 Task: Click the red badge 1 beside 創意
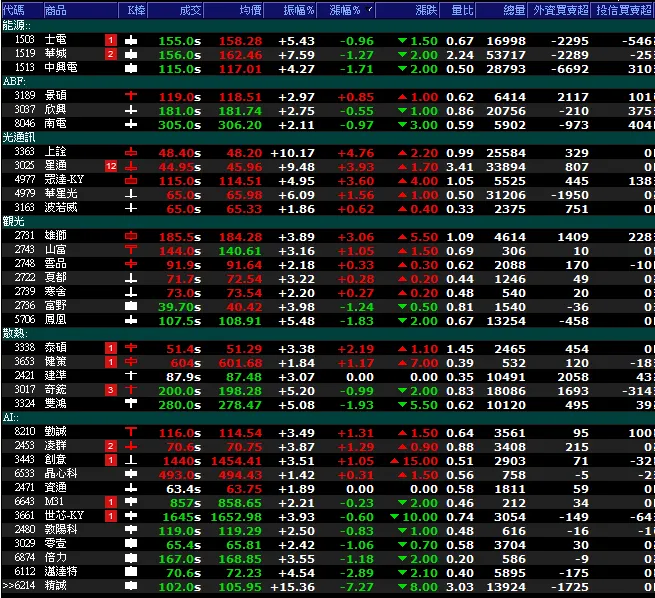(111, 460)
